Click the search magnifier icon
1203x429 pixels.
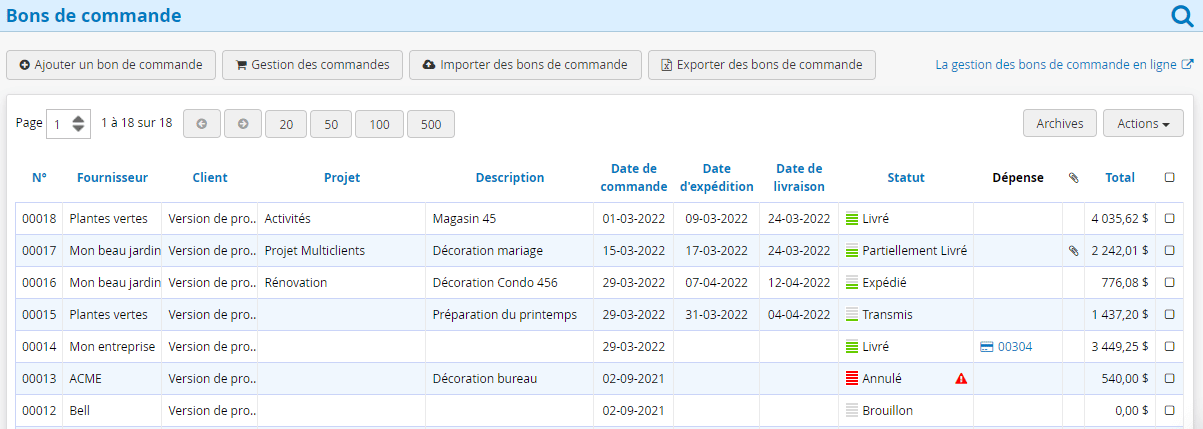(x=1182, y=15)
